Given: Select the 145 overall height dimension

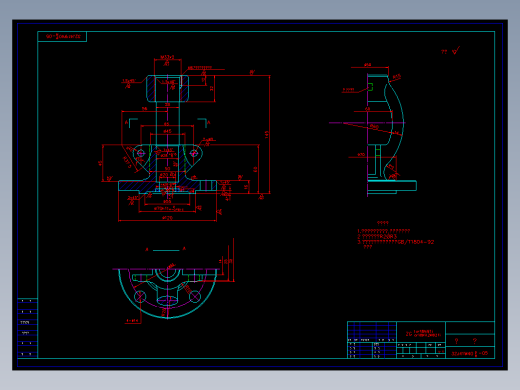Looking at the screenshot, I should click(266, 134).
